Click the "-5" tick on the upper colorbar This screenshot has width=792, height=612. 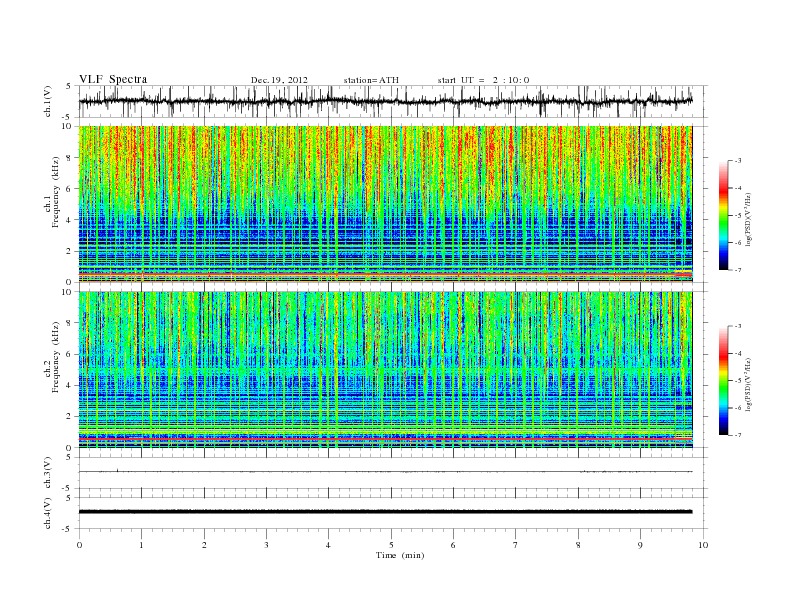pyautogui.click(x=738, y=216)
